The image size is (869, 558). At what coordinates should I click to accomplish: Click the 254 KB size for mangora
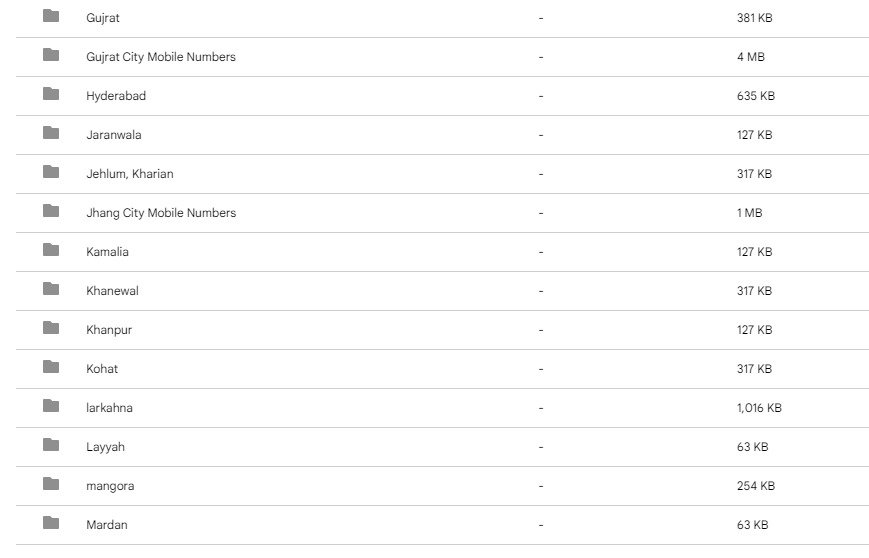pos(755,486)
